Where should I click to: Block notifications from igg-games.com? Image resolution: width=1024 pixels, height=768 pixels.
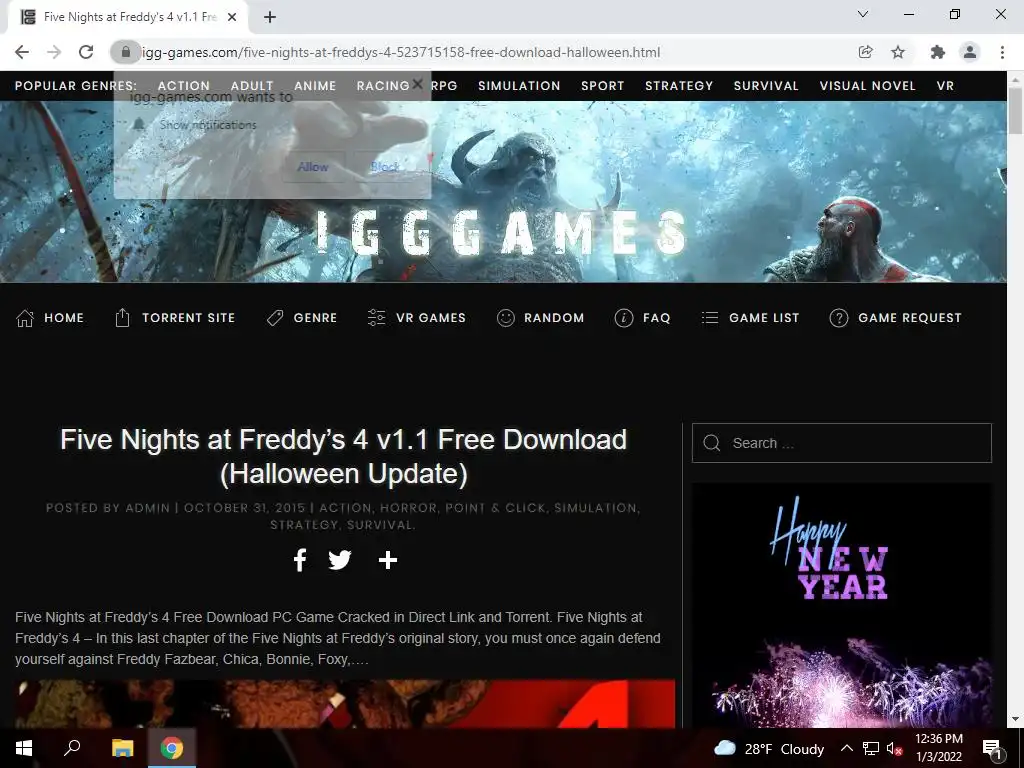point(384,167)
